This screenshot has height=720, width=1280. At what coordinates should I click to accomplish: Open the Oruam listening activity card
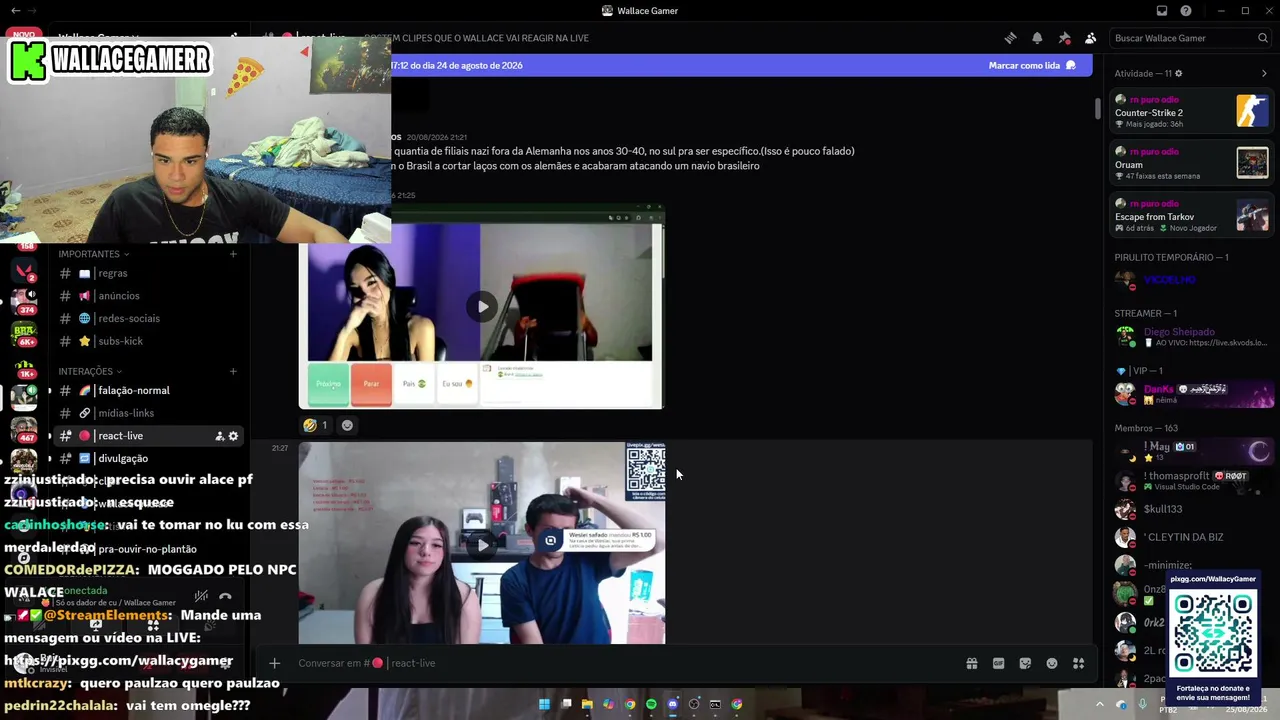point(1192,163)
